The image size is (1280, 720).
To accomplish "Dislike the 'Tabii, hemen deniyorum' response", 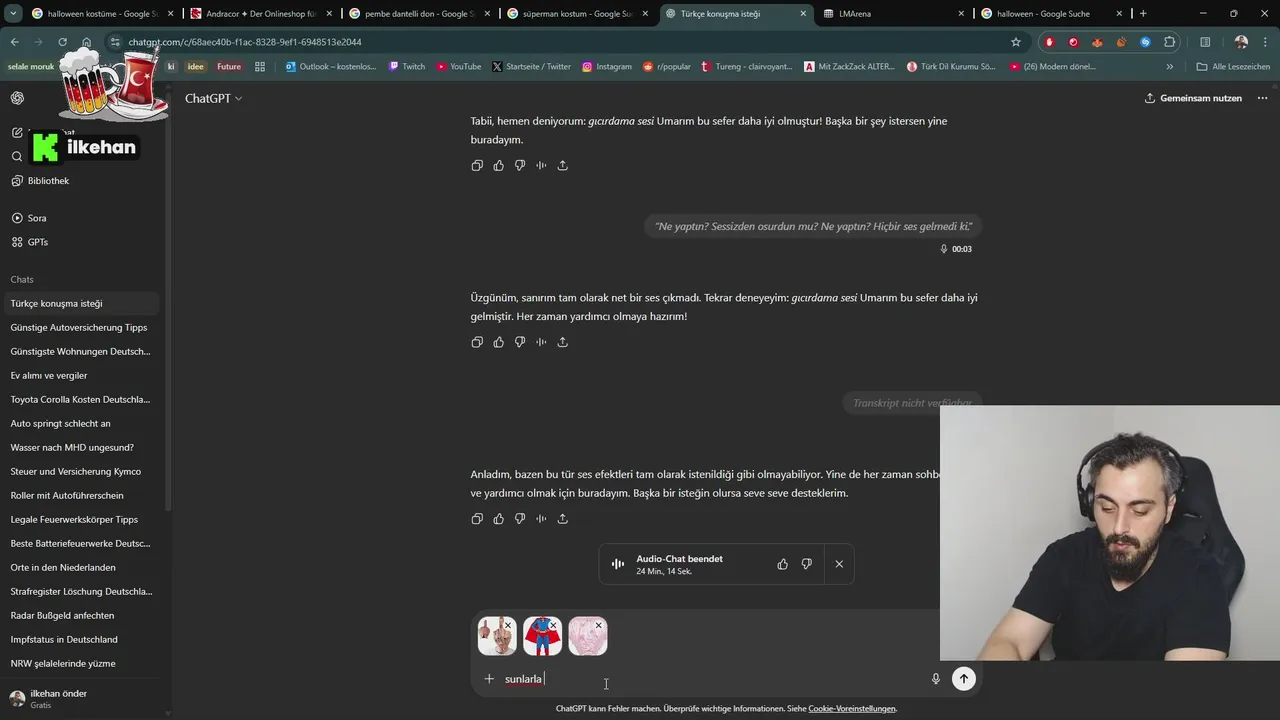I will (x=520, y=165).
